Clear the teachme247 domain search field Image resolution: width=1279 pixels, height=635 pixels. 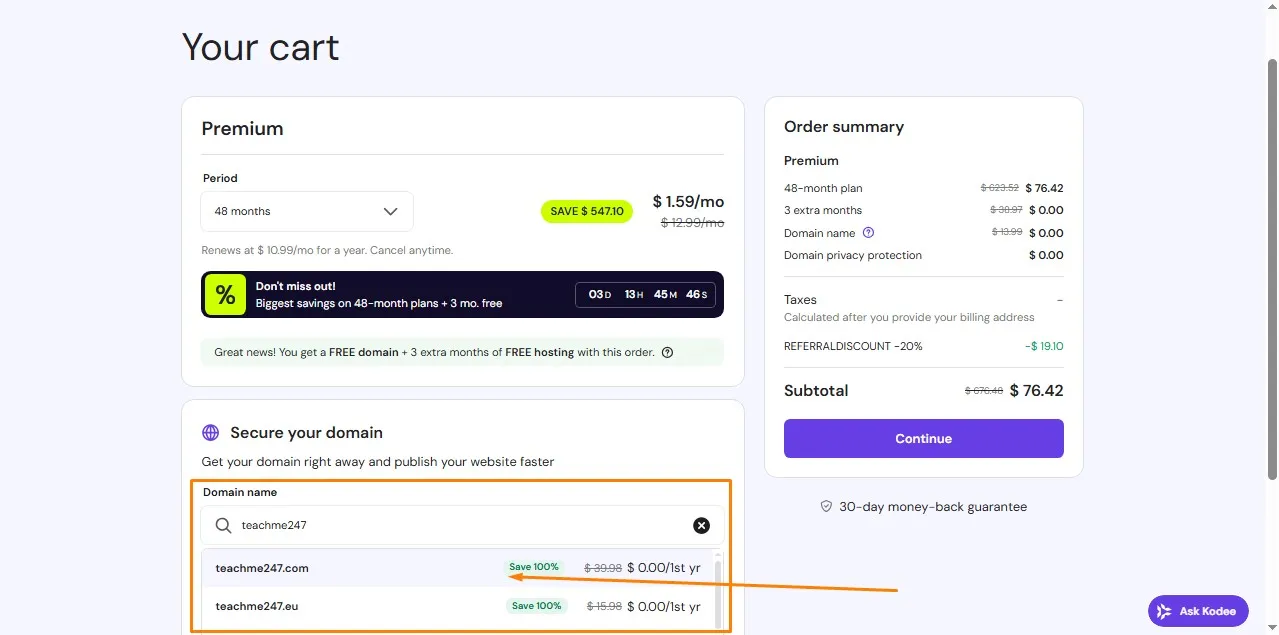pos(701,525)
